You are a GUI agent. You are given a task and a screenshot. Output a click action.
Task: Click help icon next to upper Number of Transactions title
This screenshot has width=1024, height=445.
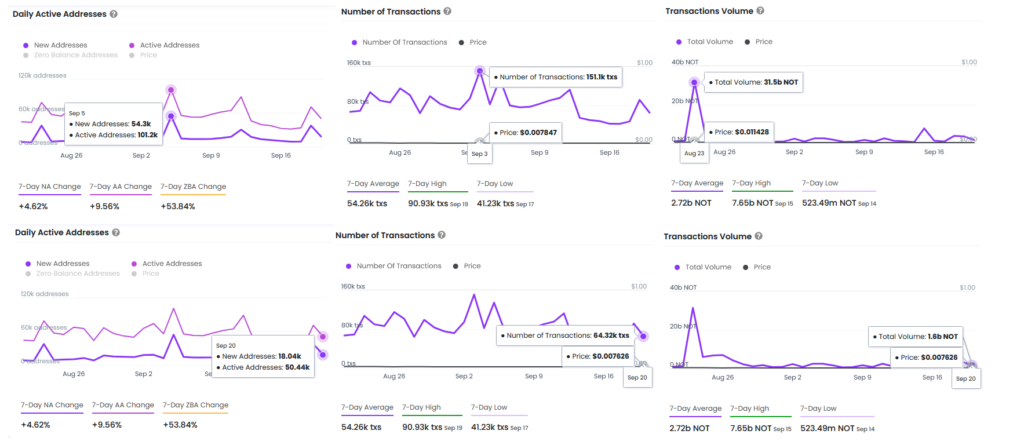447,11
